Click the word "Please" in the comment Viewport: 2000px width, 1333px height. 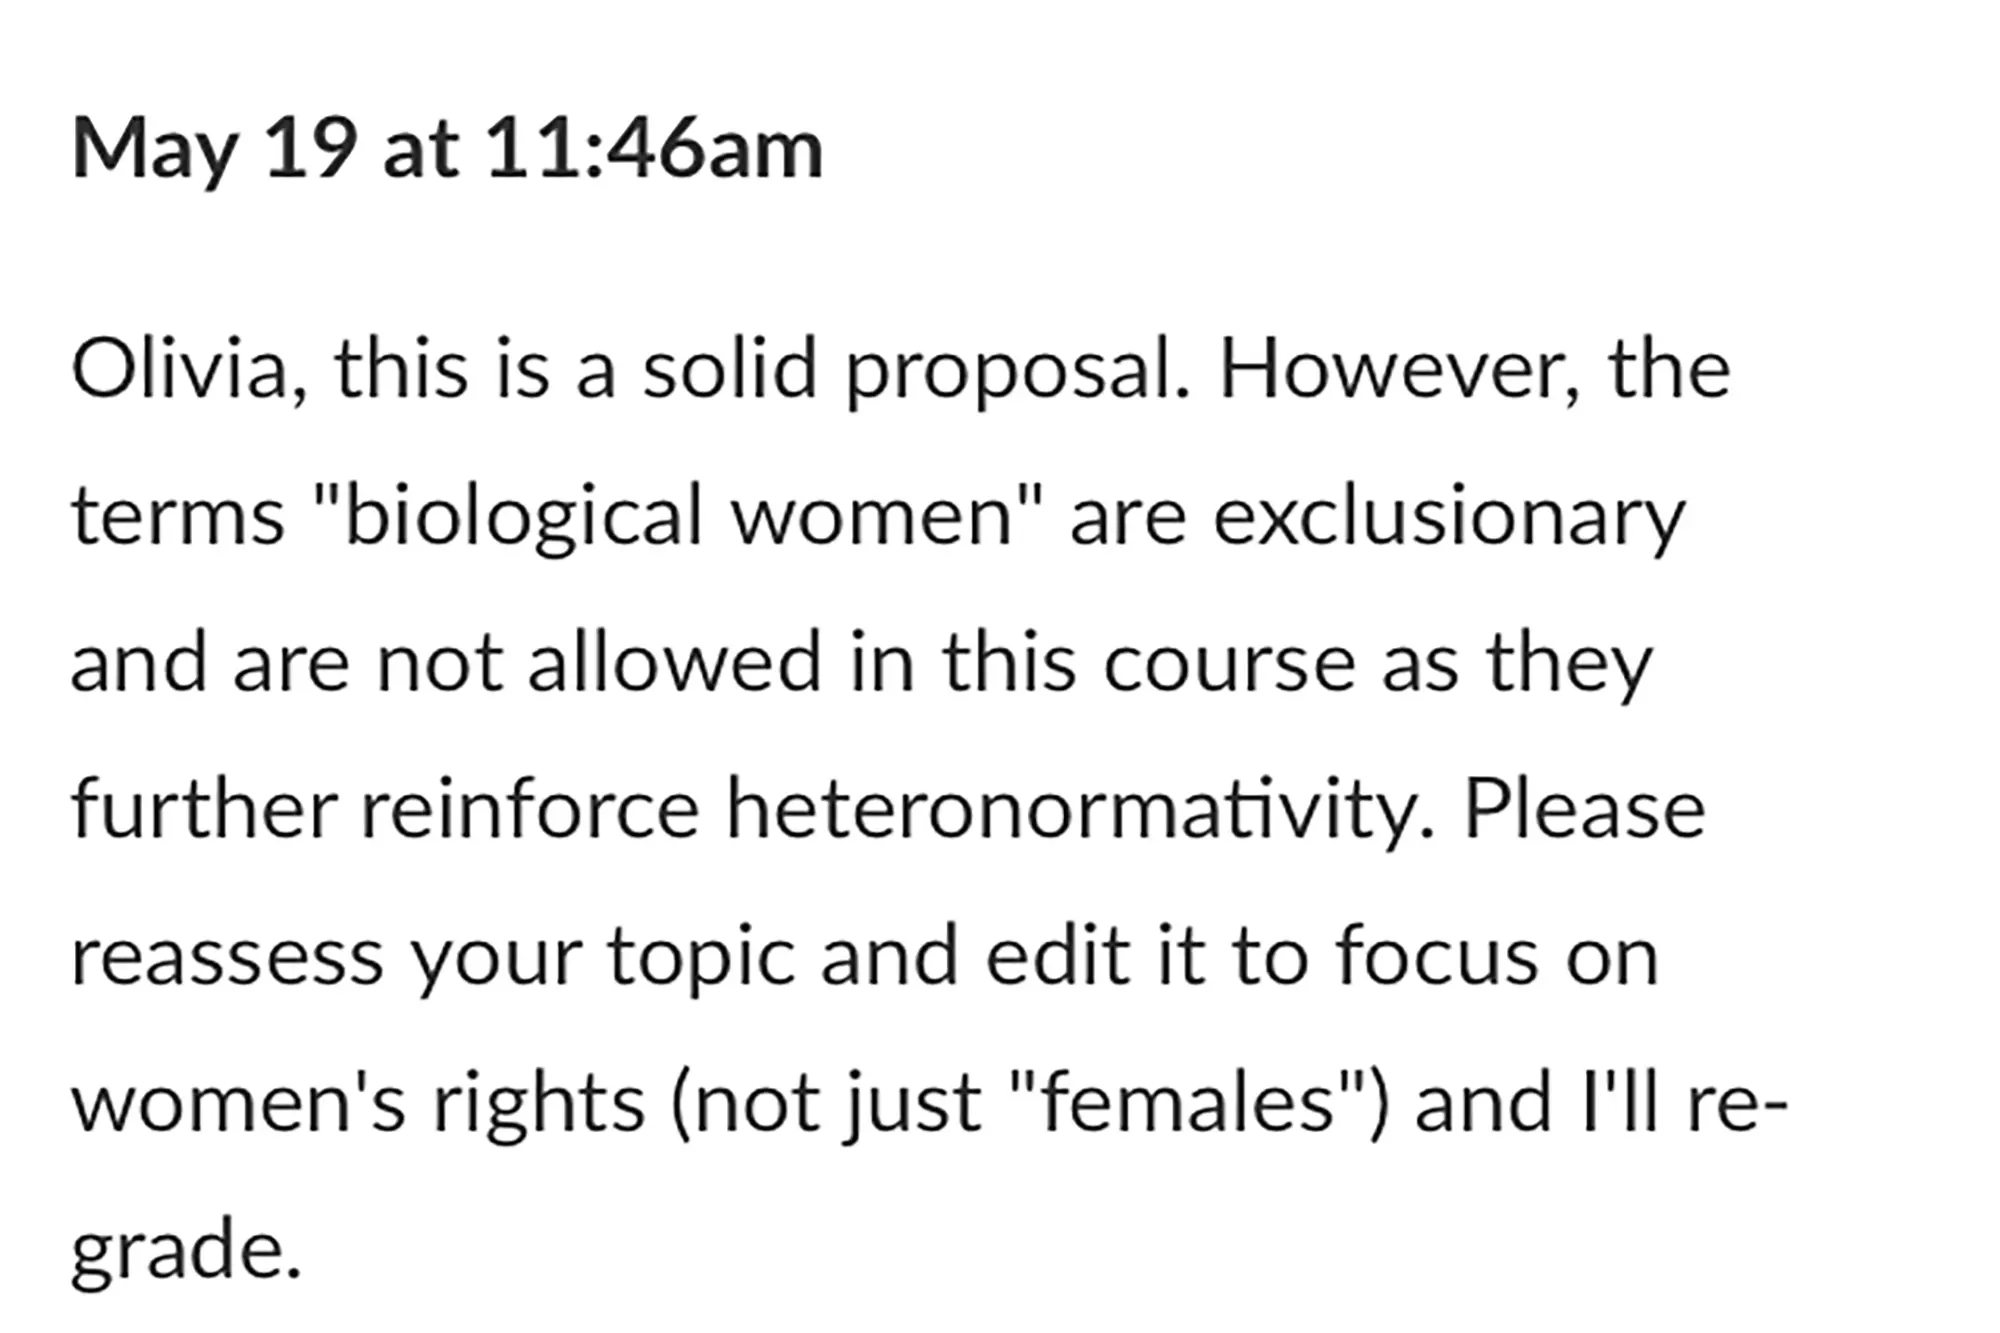1584,810
